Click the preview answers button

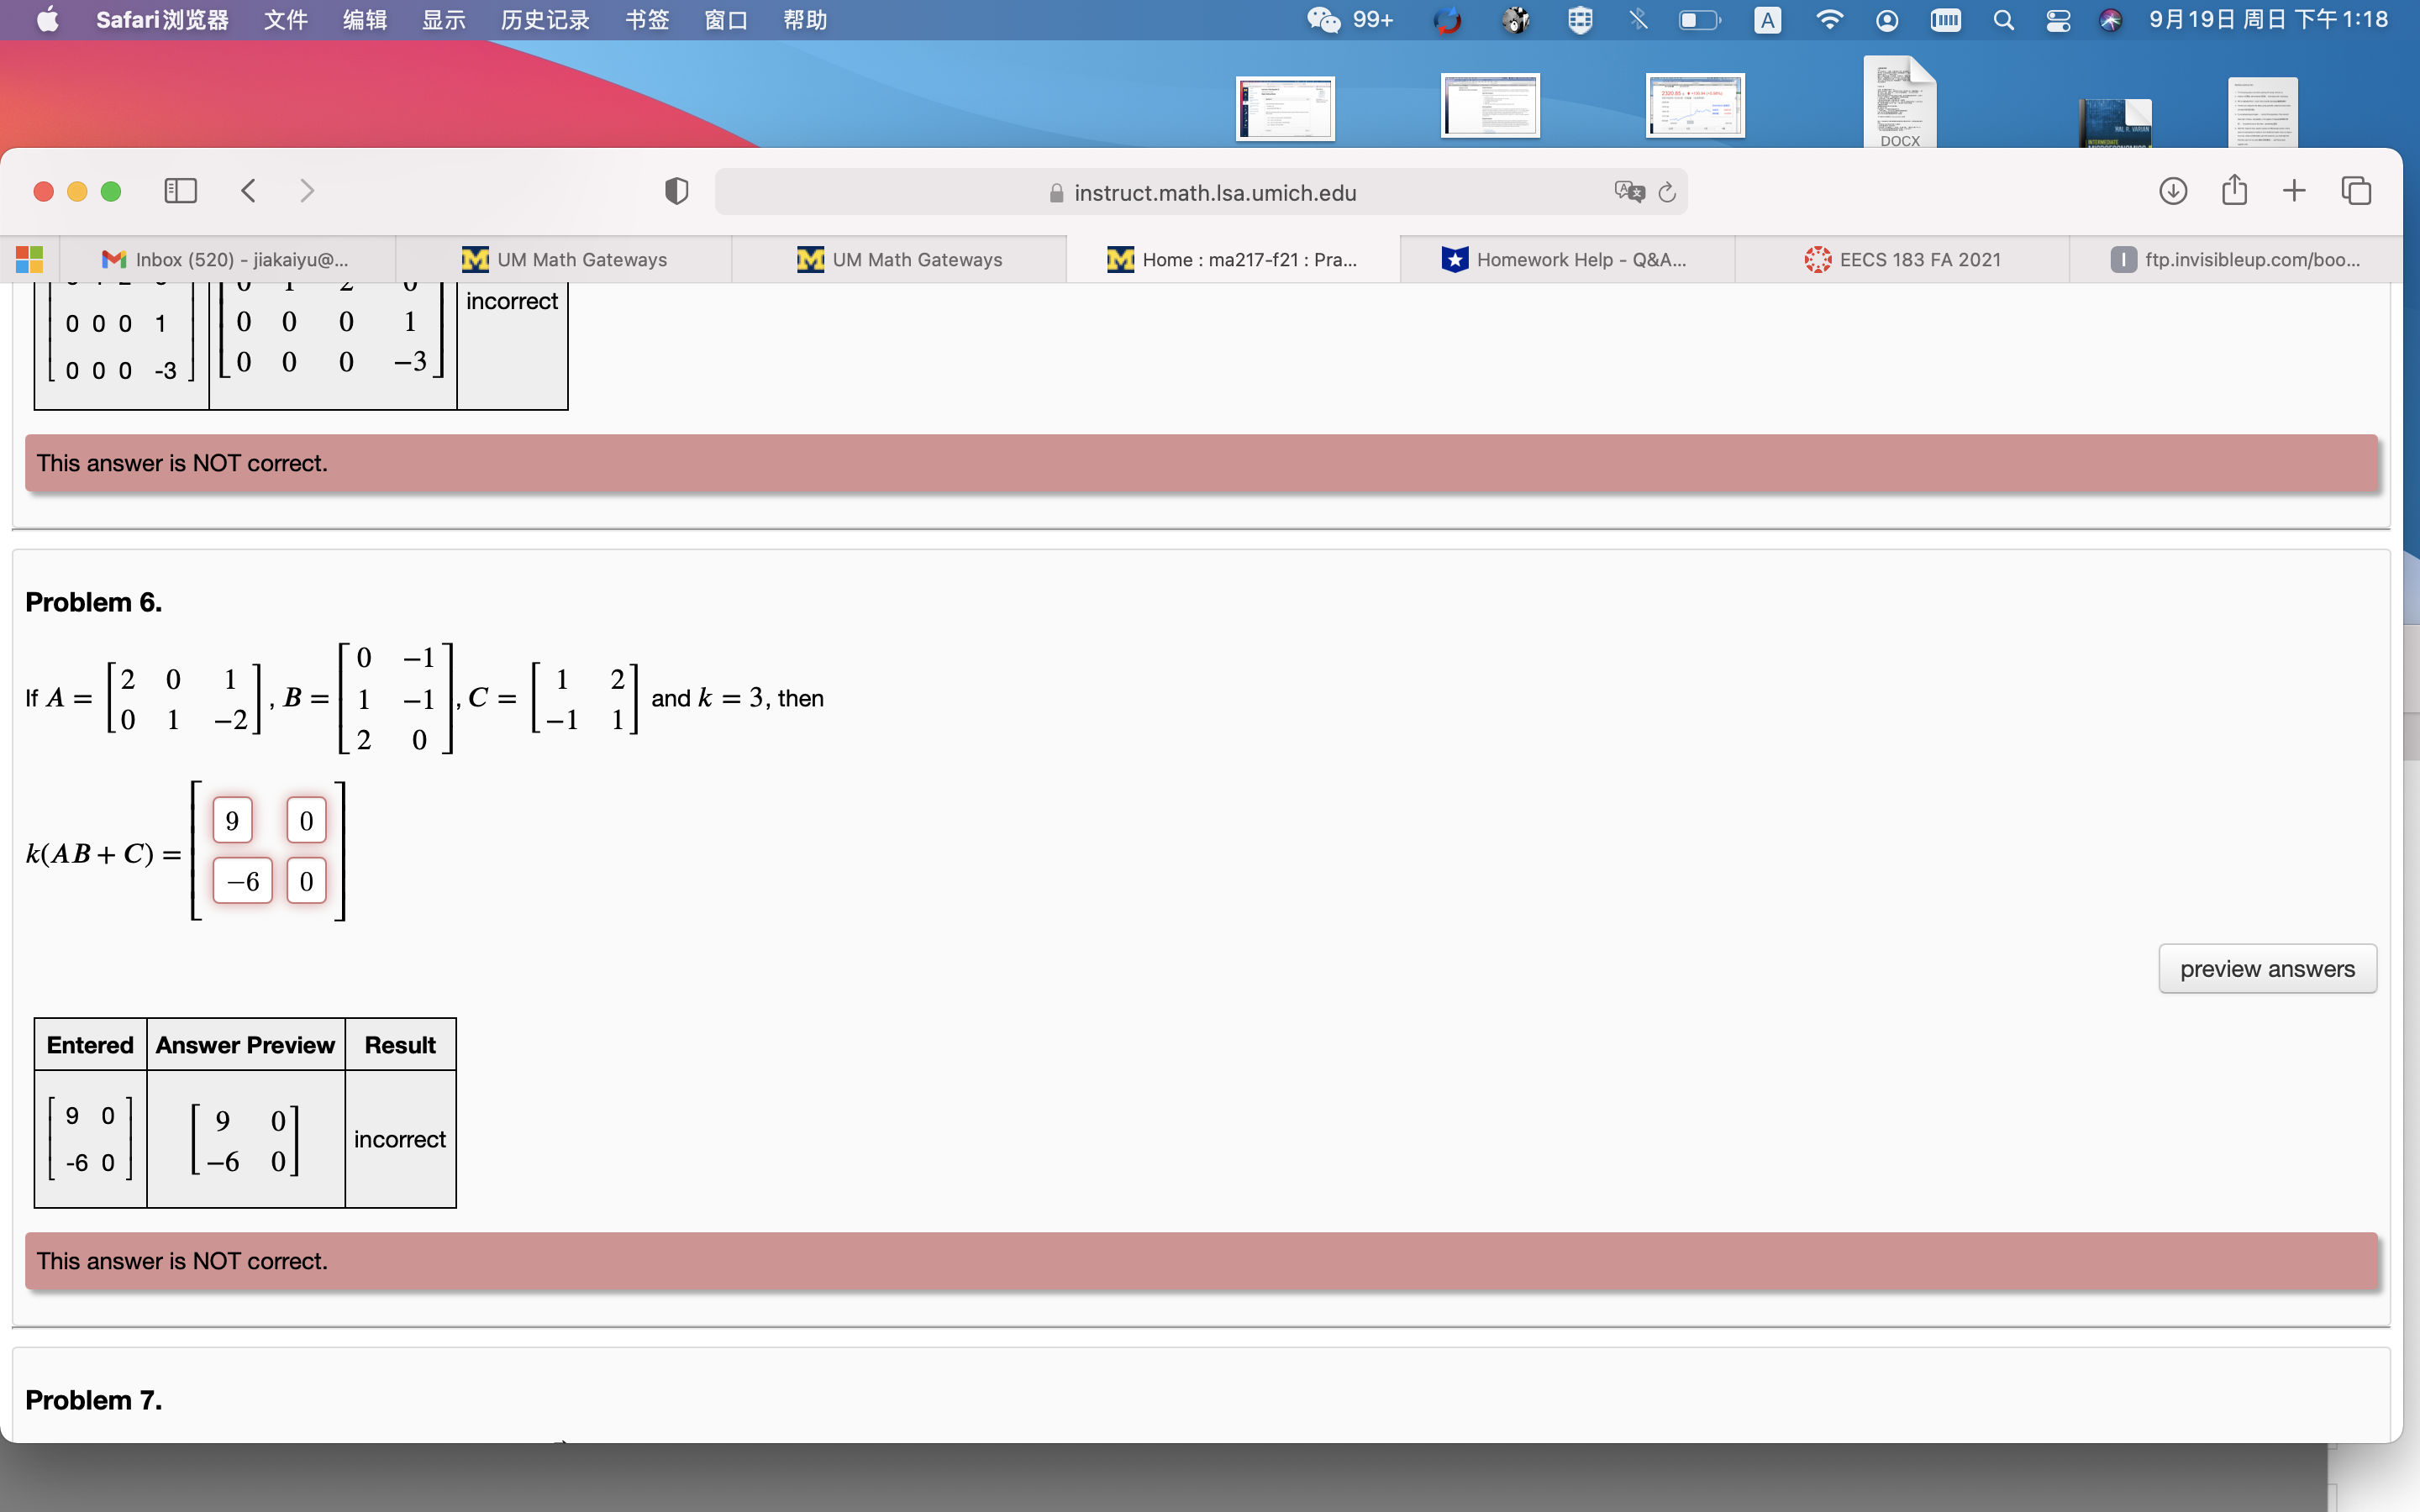(x=2266, y=968)
